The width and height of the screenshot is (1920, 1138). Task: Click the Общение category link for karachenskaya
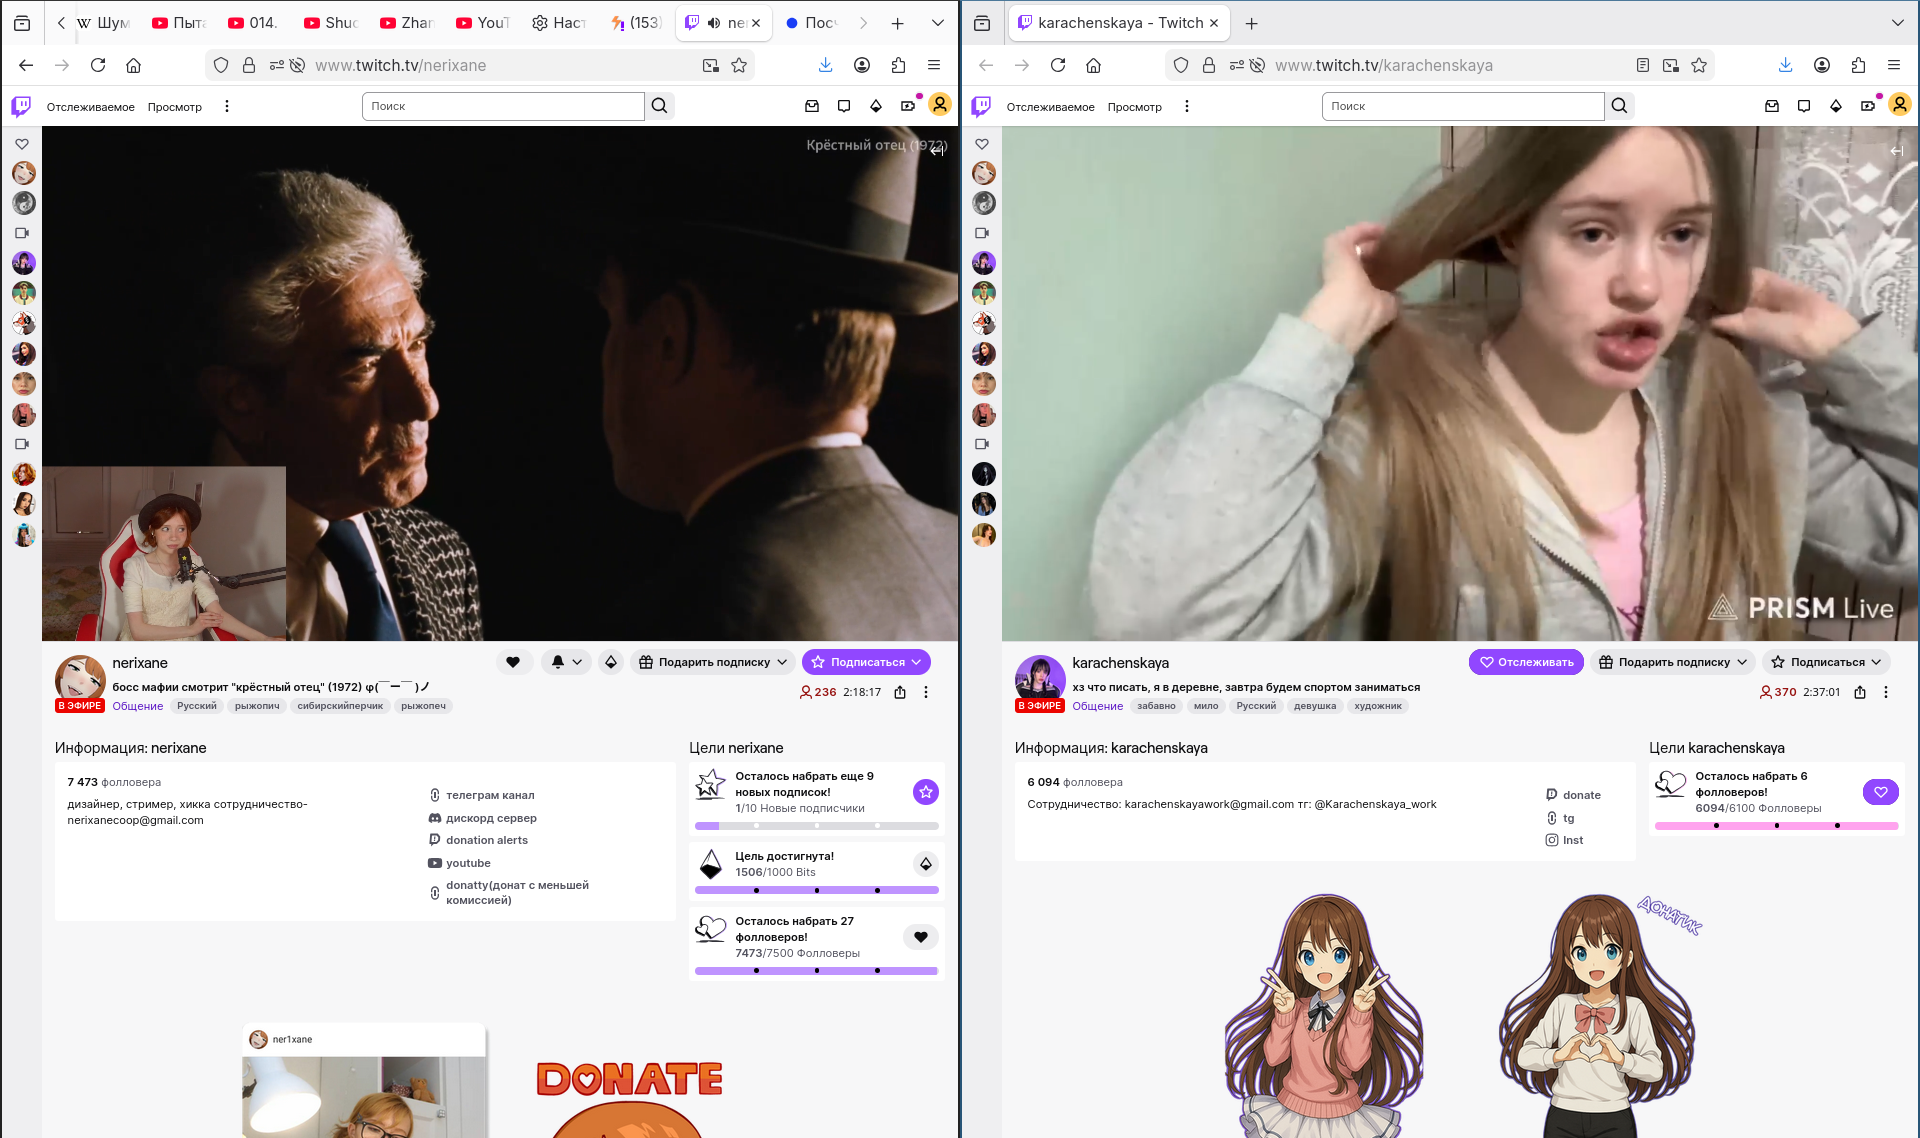tap(1097, 706)
